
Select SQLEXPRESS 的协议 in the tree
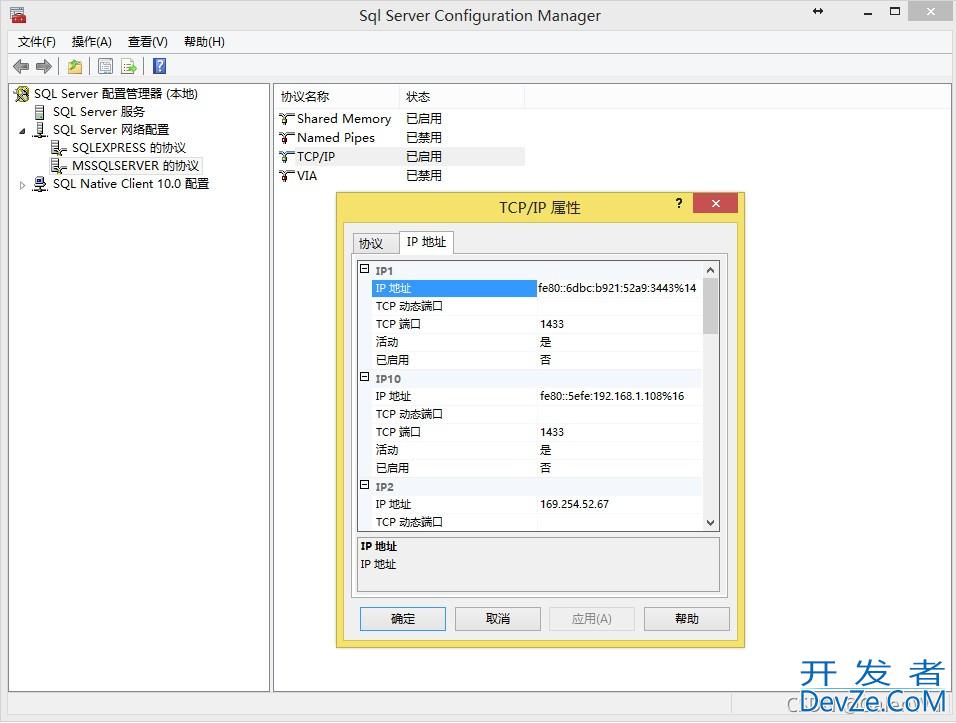point(129,148)
